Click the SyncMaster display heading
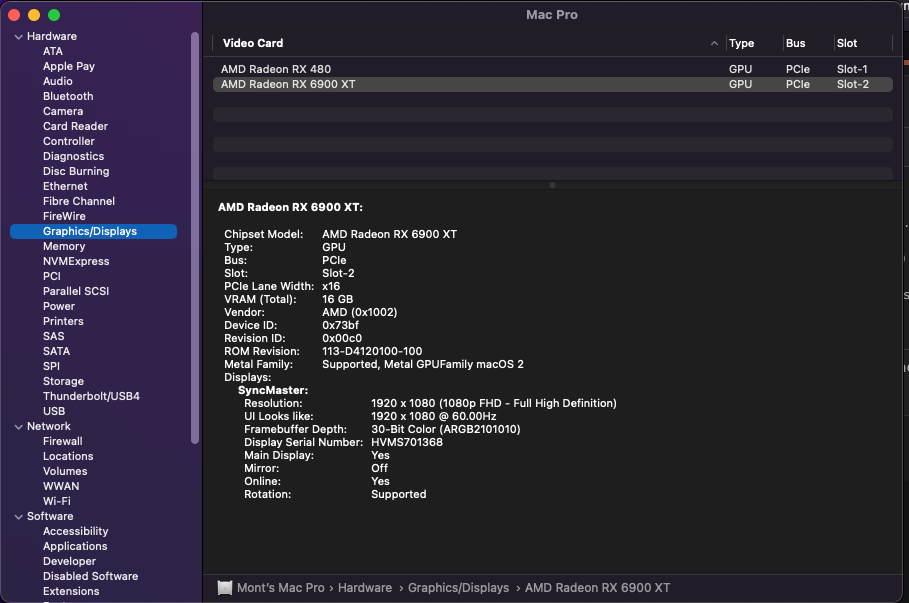Viewport: 909px width, 603px height. pos(273,390)
